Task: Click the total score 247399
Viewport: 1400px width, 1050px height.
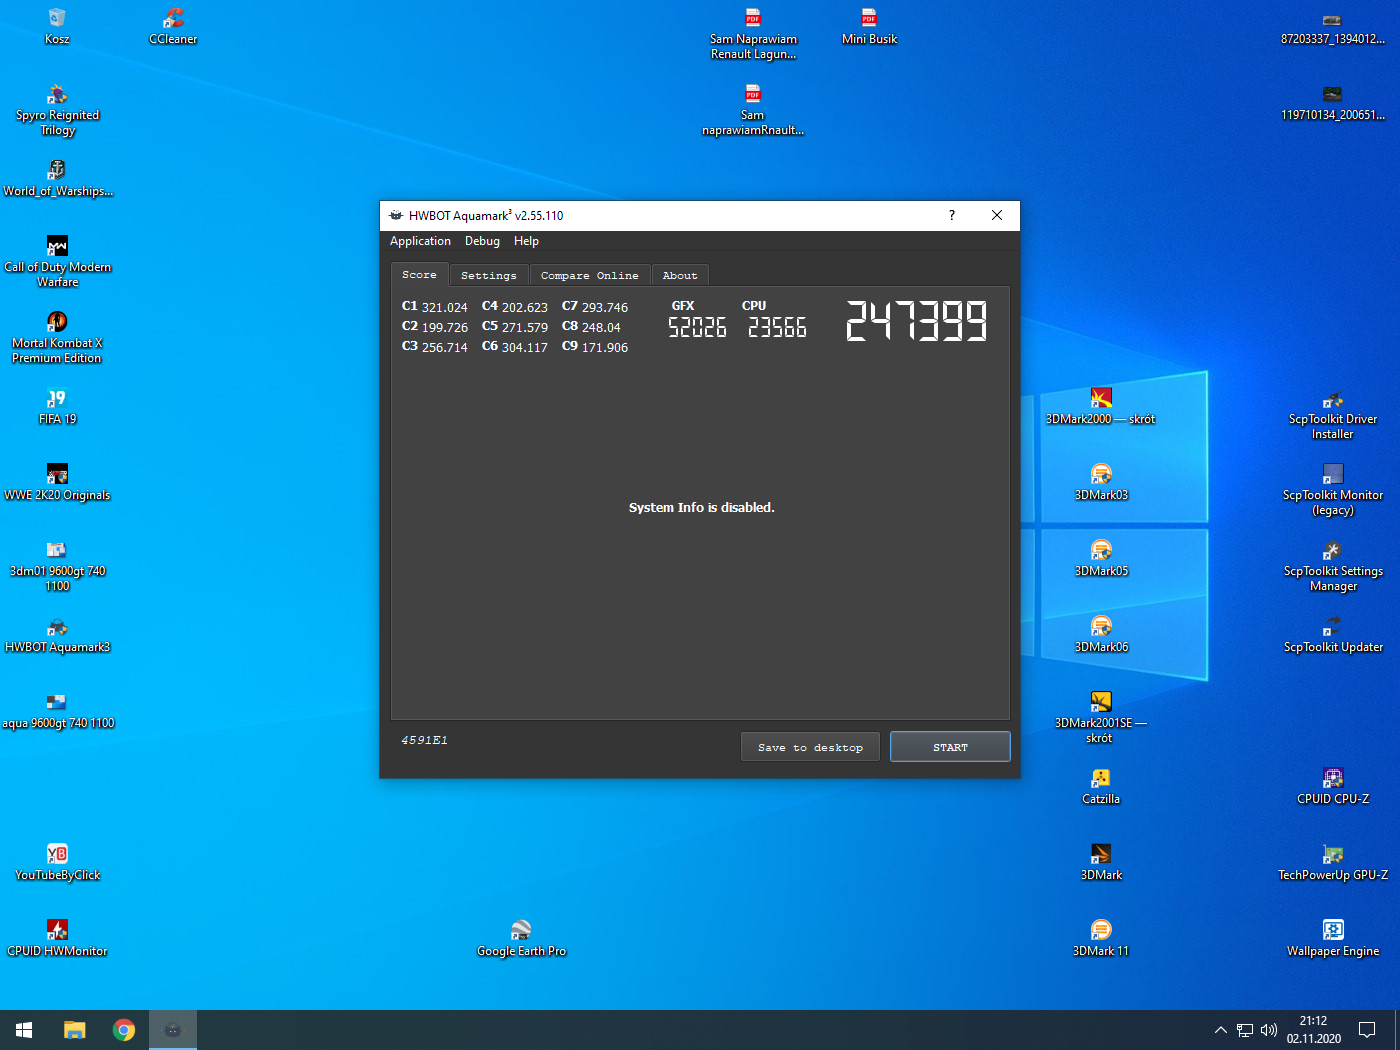Action: (916, 321)
